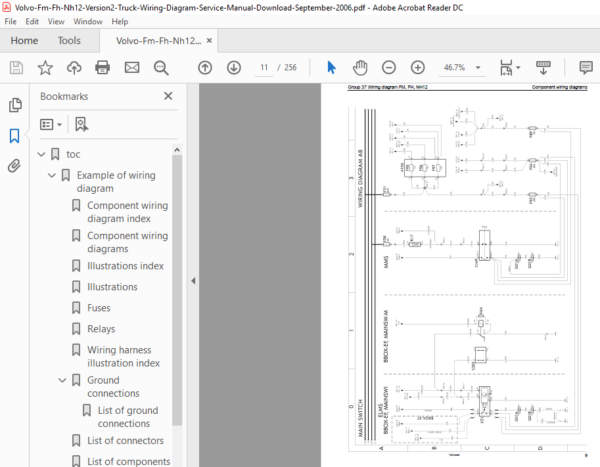Image resolution: width=600 pixels, height=467 pixels.
Task: Collapse navigation pane with left arrow
Action: coord(193,281)
